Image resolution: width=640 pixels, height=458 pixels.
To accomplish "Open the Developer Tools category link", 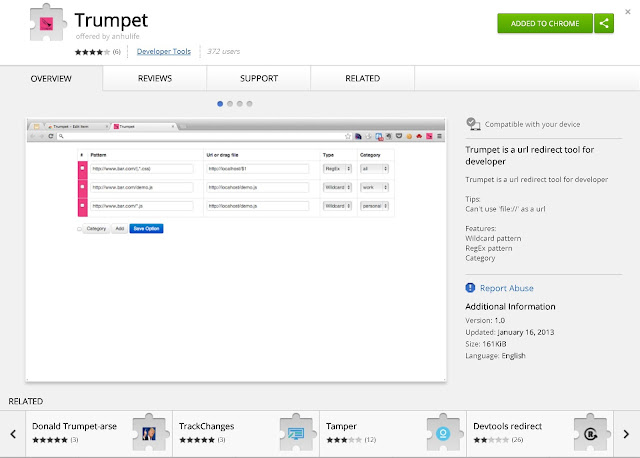I will coord(164,51).
